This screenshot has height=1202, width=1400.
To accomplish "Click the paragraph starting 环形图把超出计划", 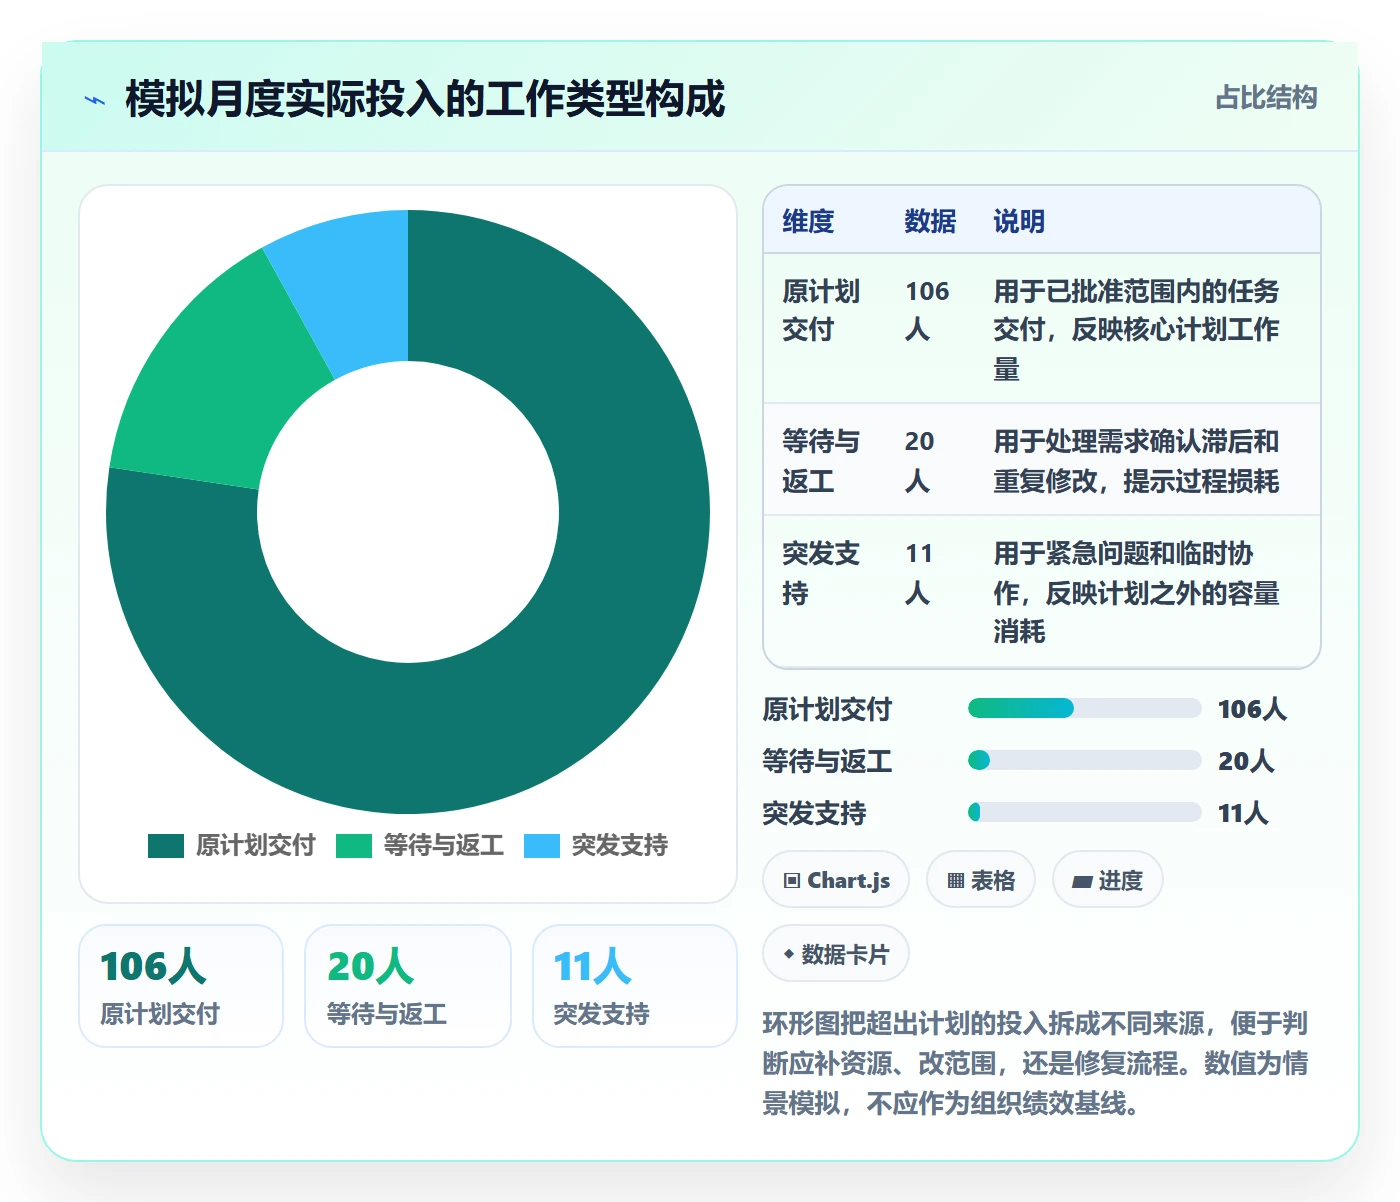I will click(x=1036, y=1063).
